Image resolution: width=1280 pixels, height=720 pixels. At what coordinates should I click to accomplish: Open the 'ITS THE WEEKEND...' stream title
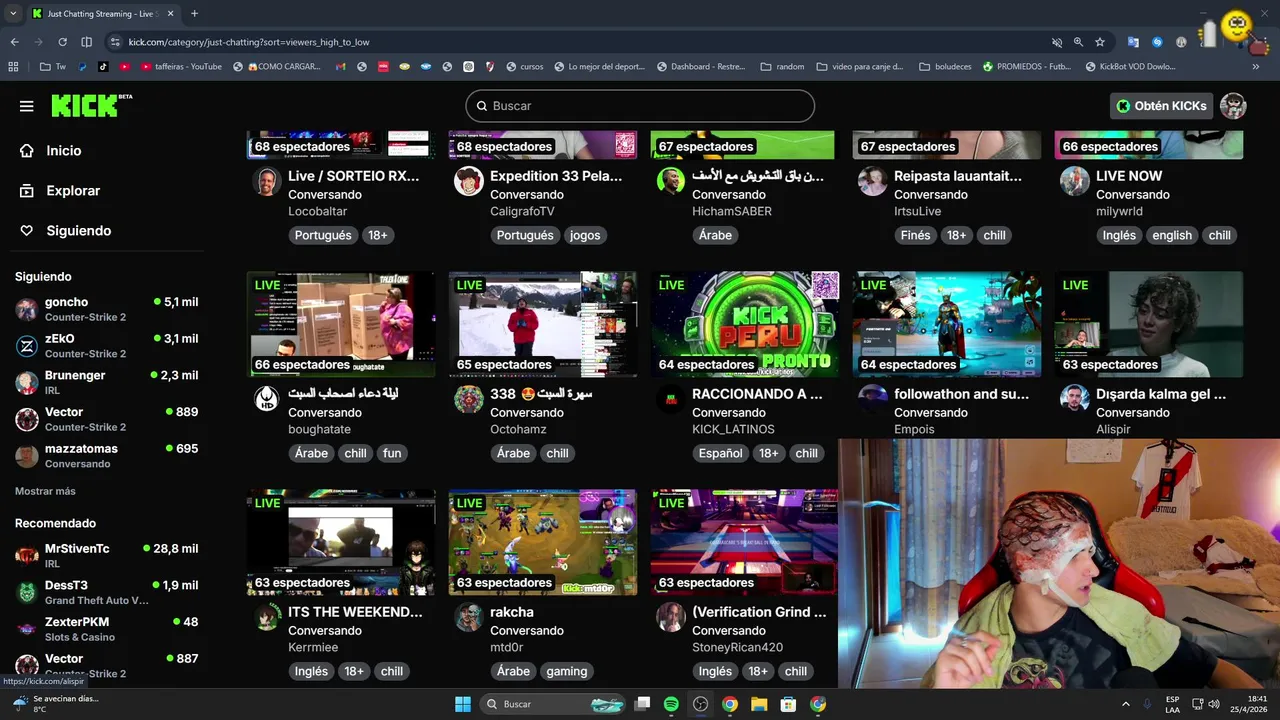tap(355, 612)
